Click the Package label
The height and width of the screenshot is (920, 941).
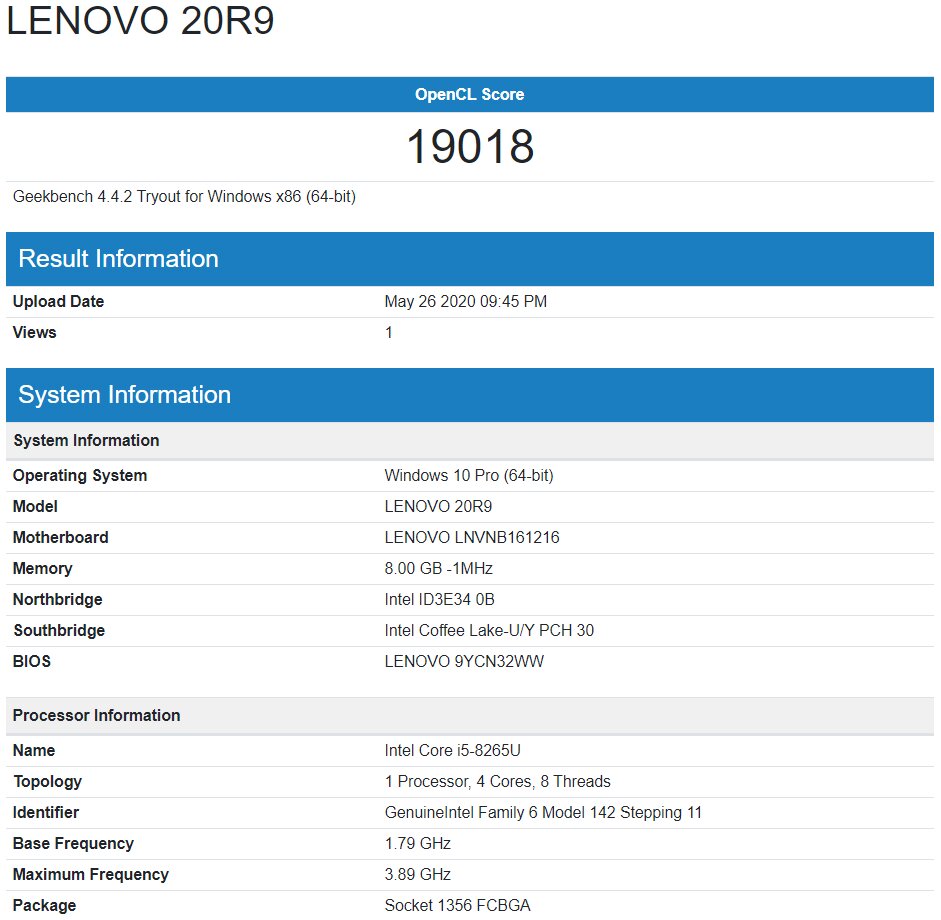(44, 906)
